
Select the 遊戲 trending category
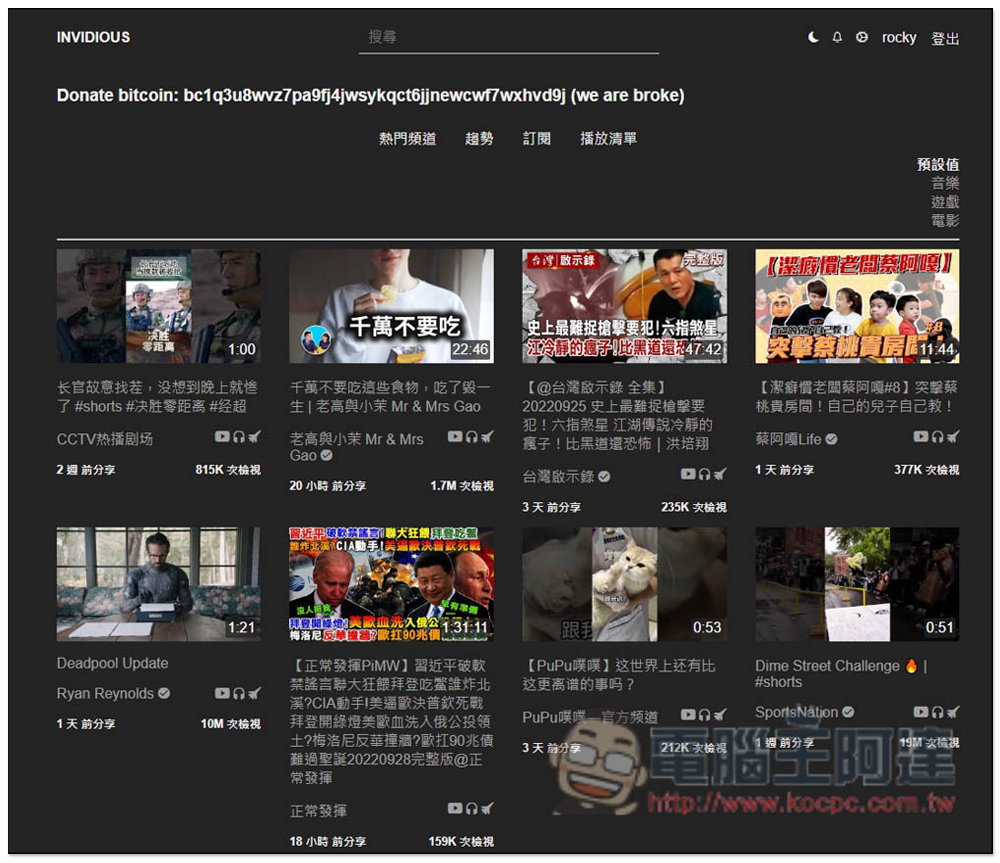tap(945, 202)
